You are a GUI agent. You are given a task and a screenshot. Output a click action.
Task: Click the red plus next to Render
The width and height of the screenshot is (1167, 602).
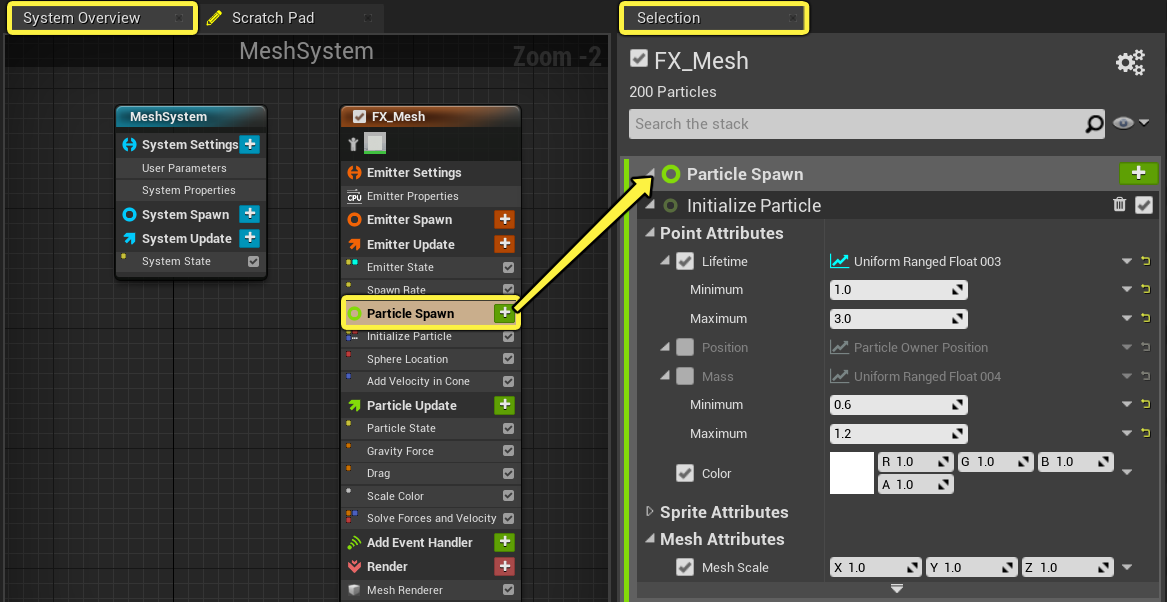click(505, 566)
